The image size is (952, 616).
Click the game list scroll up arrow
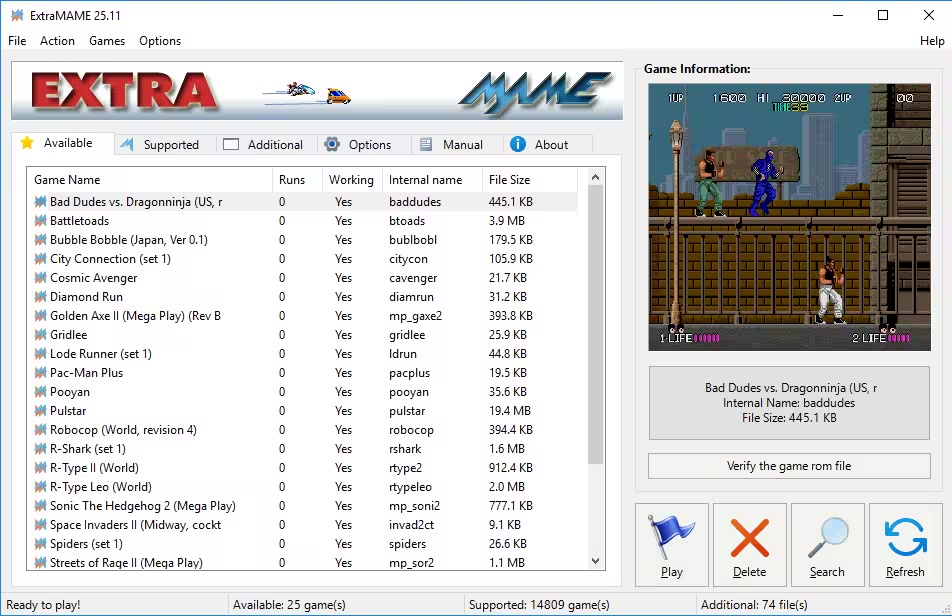click(596, 178)
